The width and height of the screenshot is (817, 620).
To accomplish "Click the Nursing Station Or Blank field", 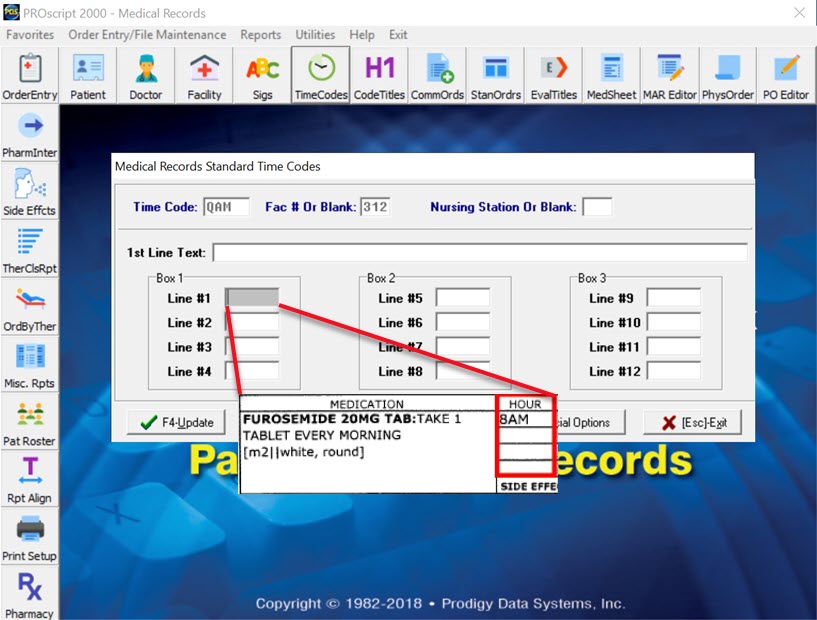I will pos(597,207).
